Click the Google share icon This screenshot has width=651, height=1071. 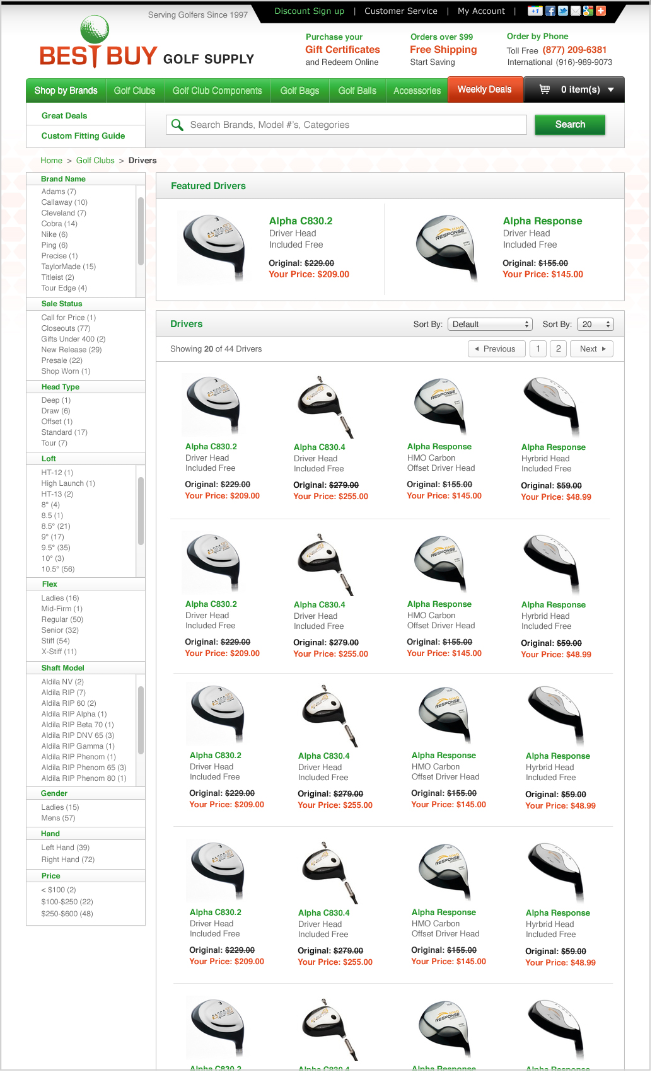588,11
